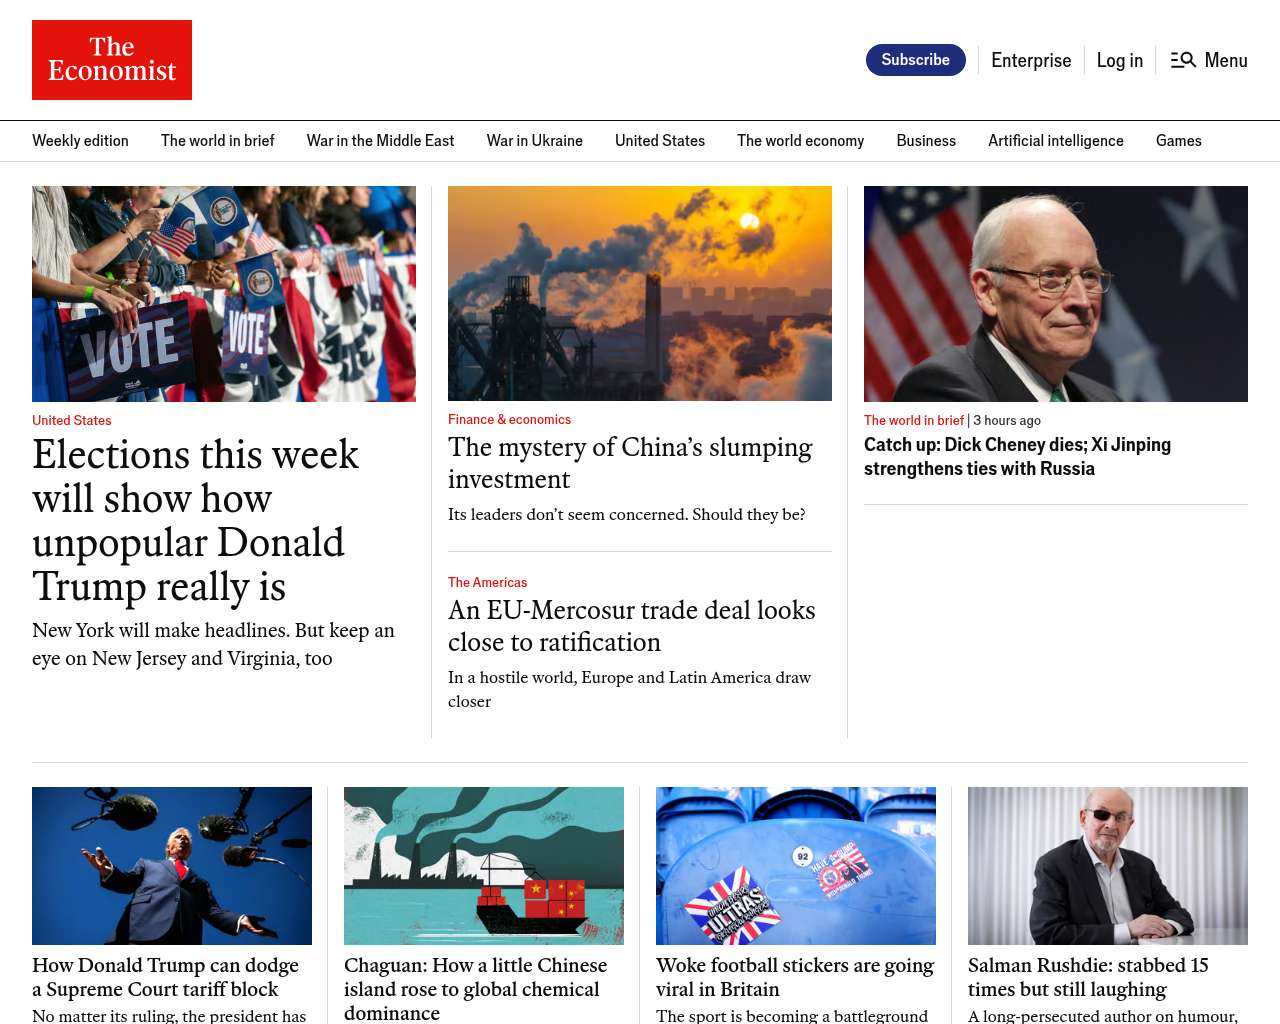
Task: Go to Enterprise page
Action: coord(1031,60)
